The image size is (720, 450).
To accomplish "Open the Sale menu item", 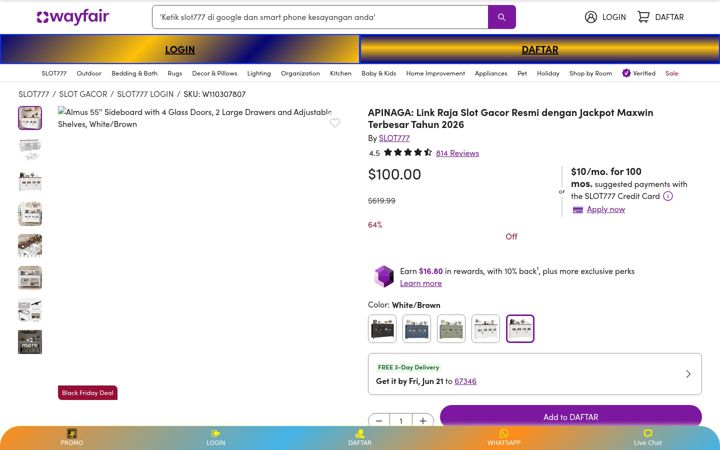I will pos(671,73).
